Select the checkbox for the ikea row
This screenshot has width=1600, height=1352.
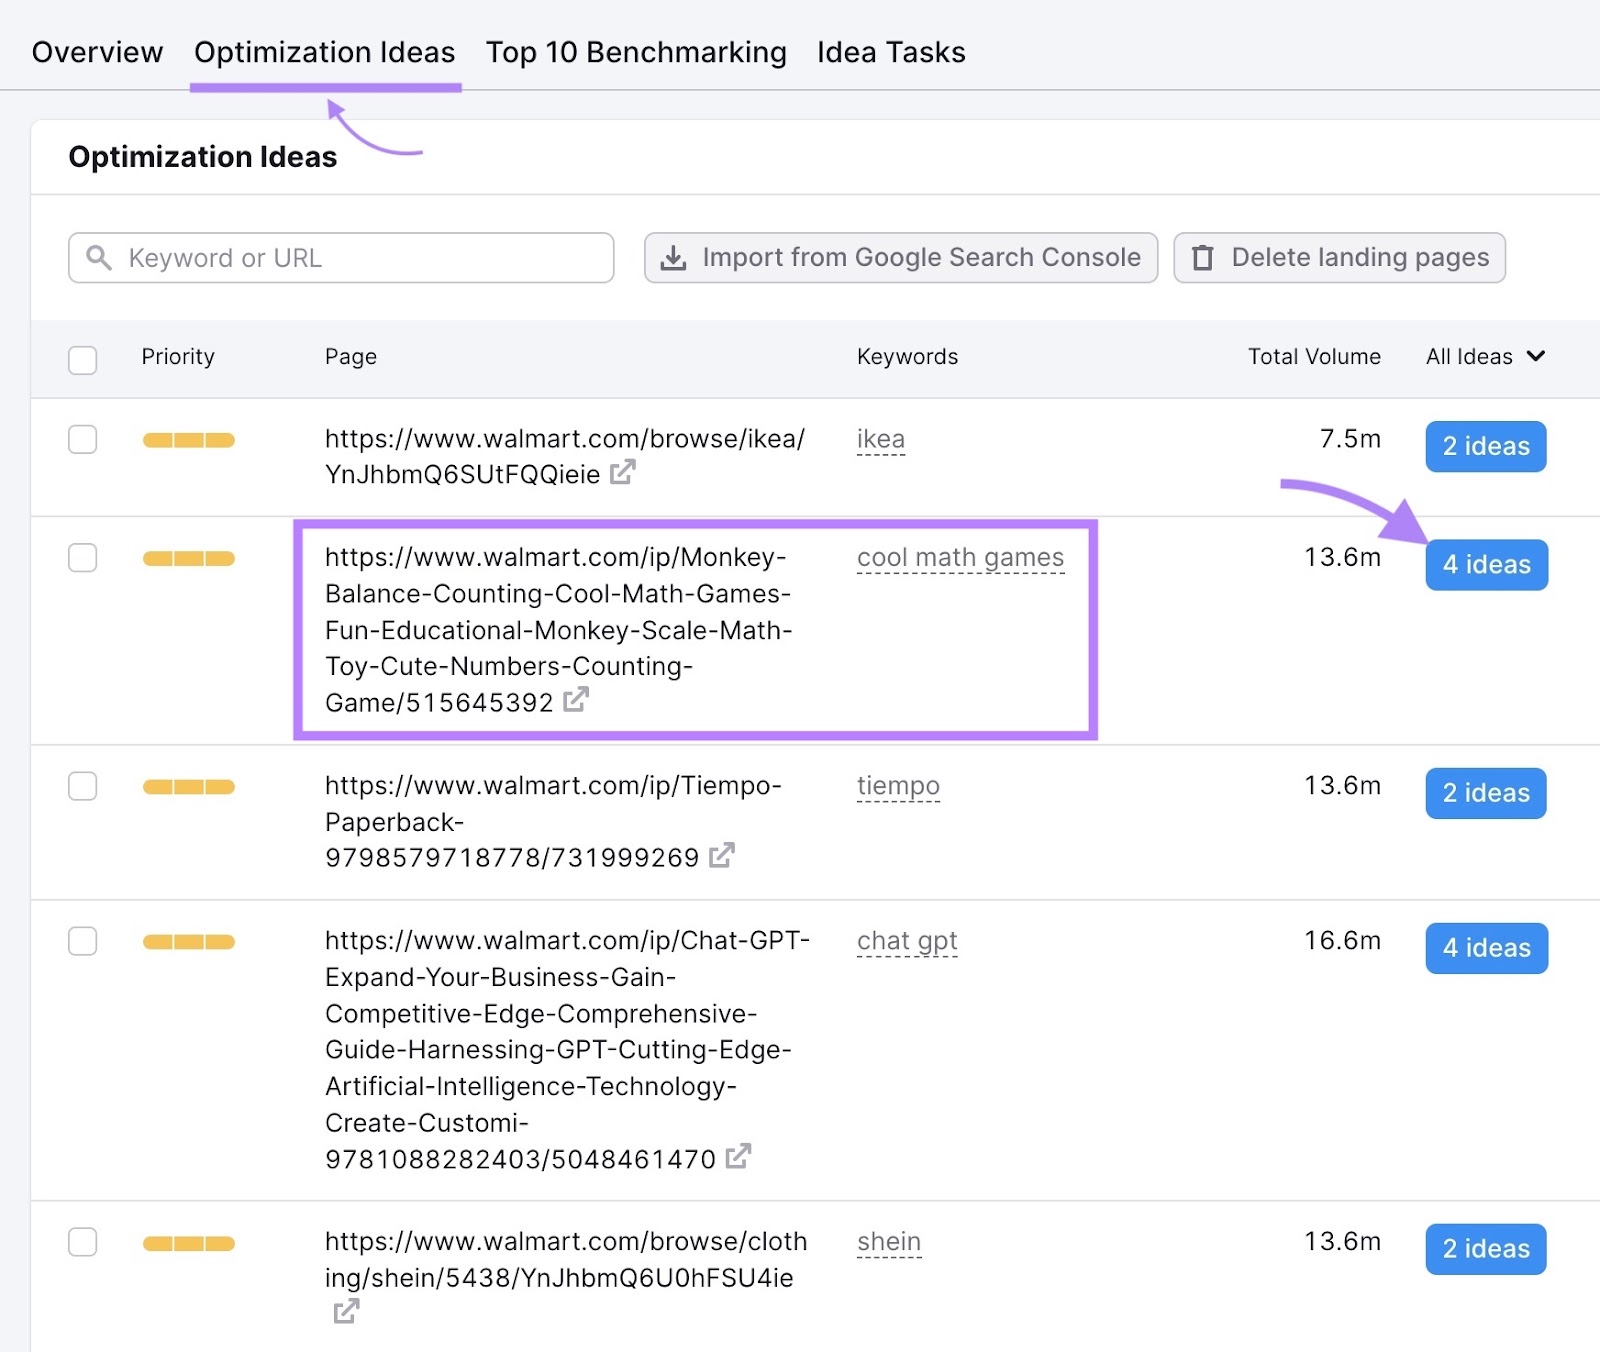point(83,439)
